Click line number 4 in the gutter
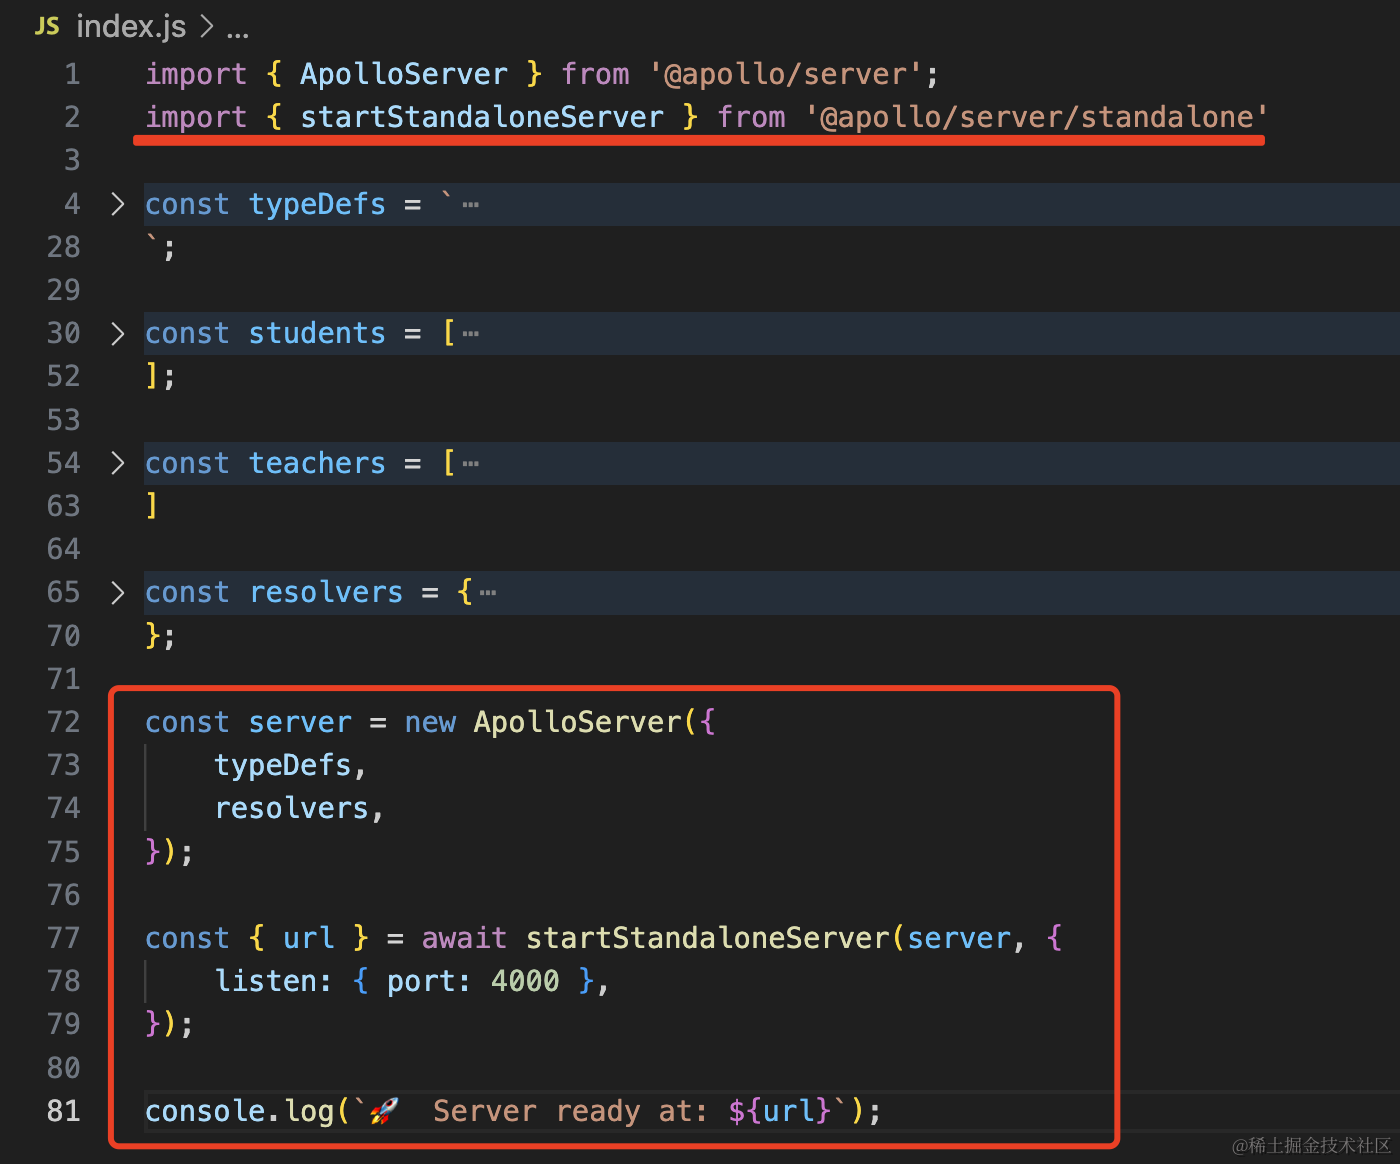 [72, 204]
